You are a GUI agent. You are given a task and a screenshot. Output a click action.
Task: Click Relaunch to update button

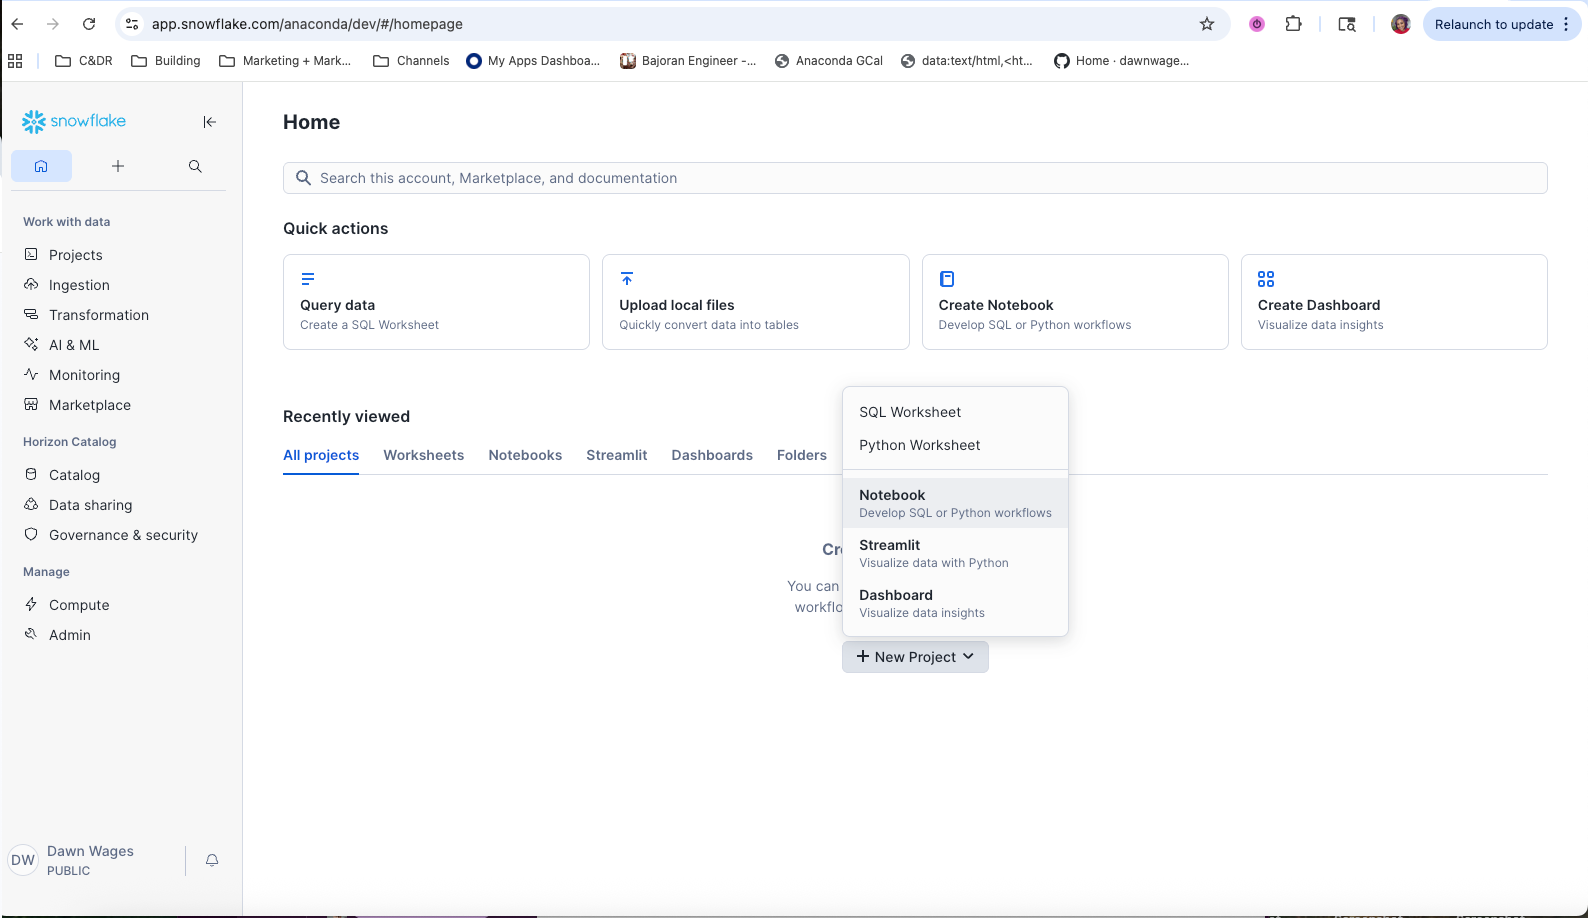1493,24
